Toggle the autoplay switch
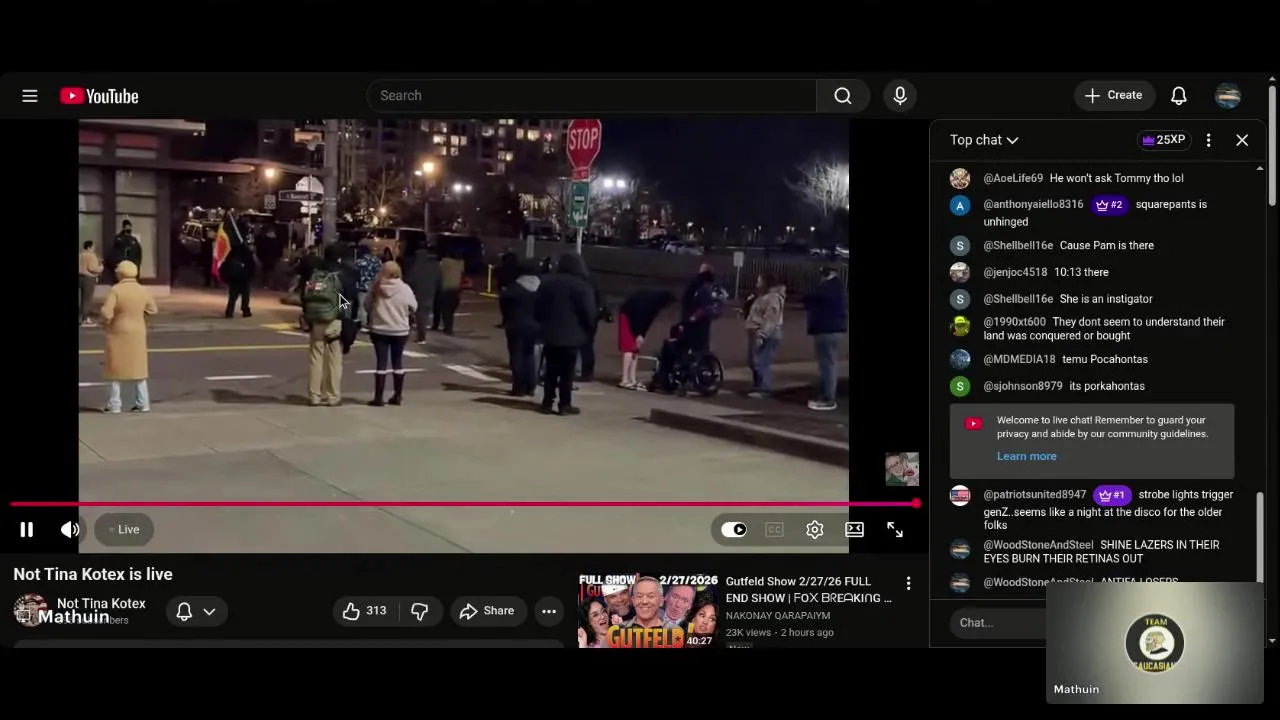The width and height of the screenshot is (1280, 720). pyautogui.click(x=734, y=530)
